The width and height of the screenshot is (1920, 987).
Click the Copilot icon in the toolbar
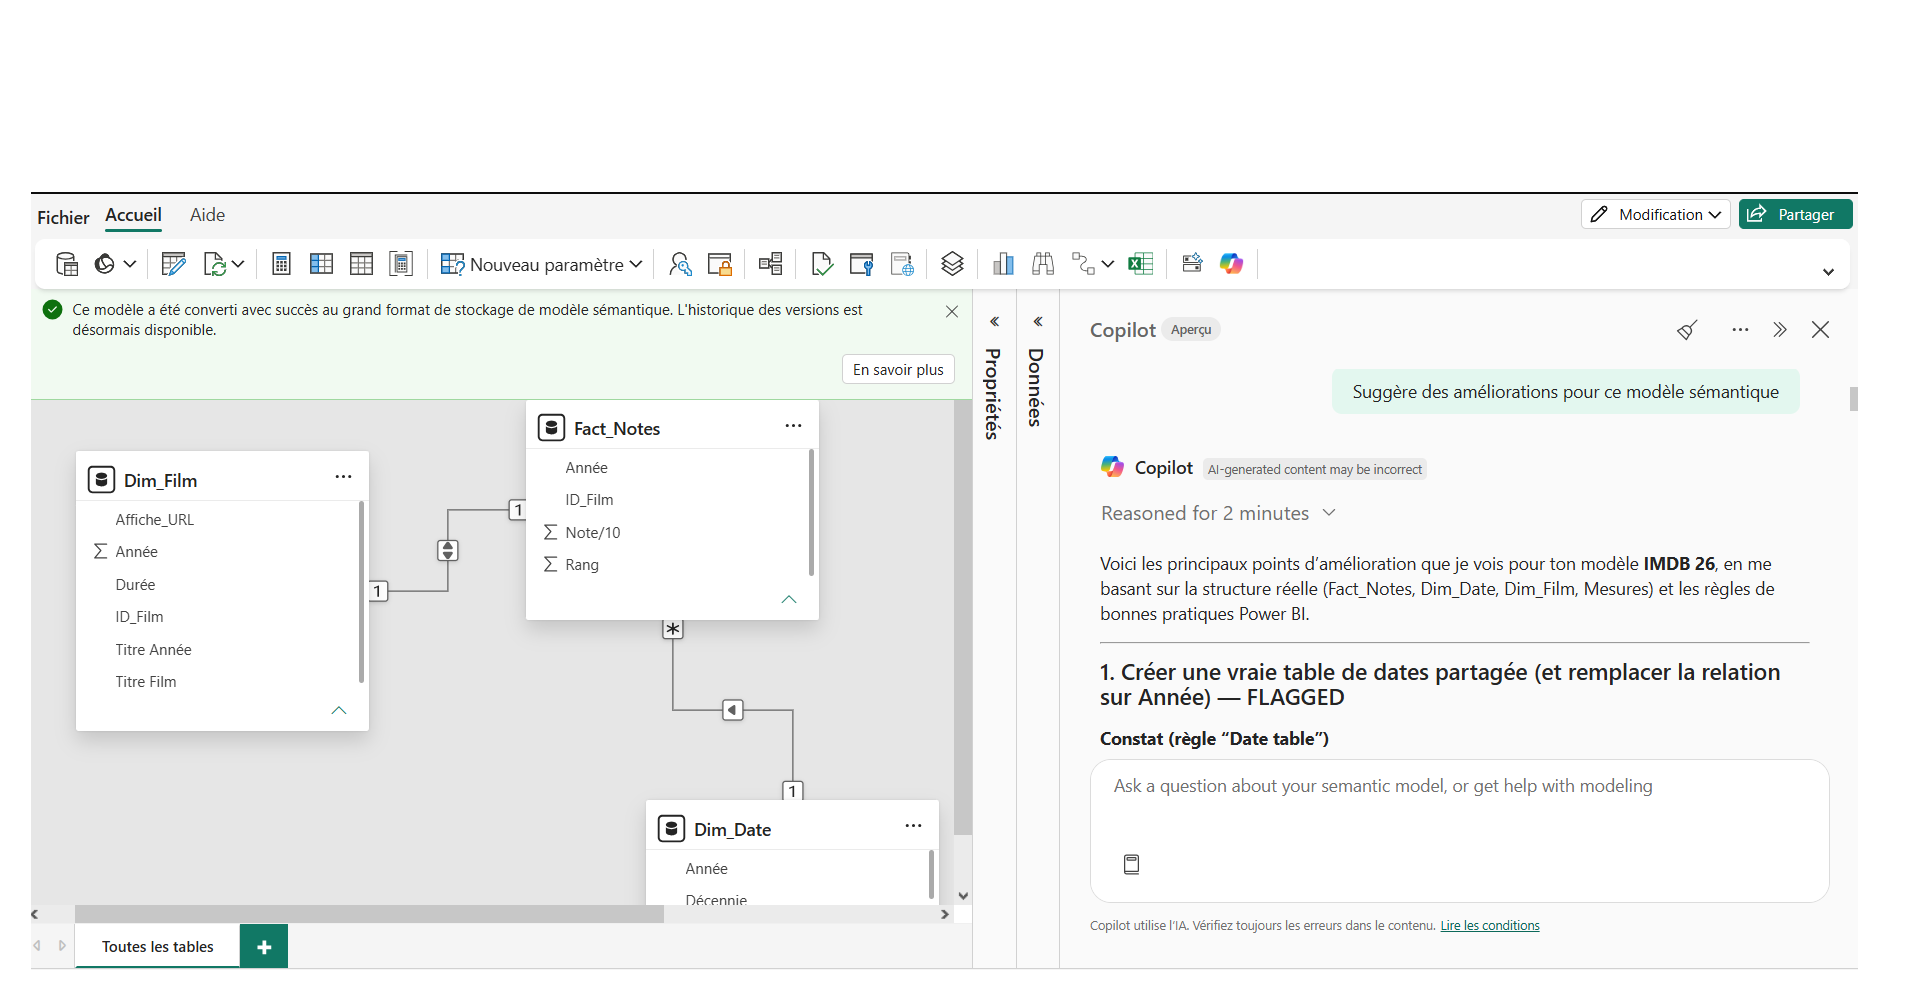point(1231,264)
